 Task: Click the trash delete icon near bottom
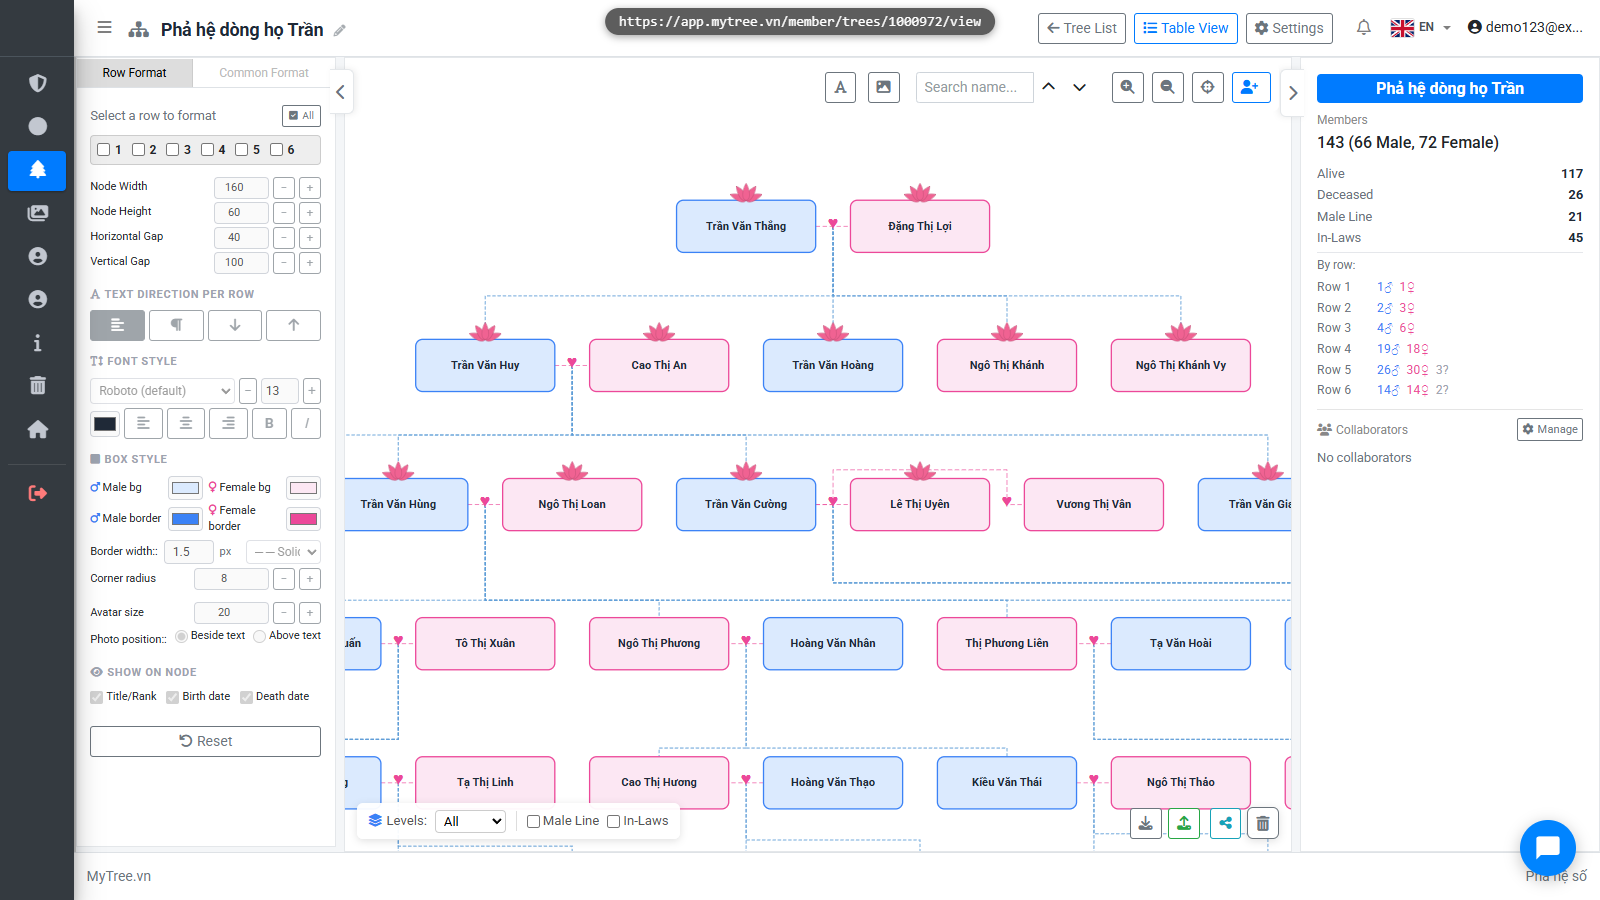click(1263, 823)
